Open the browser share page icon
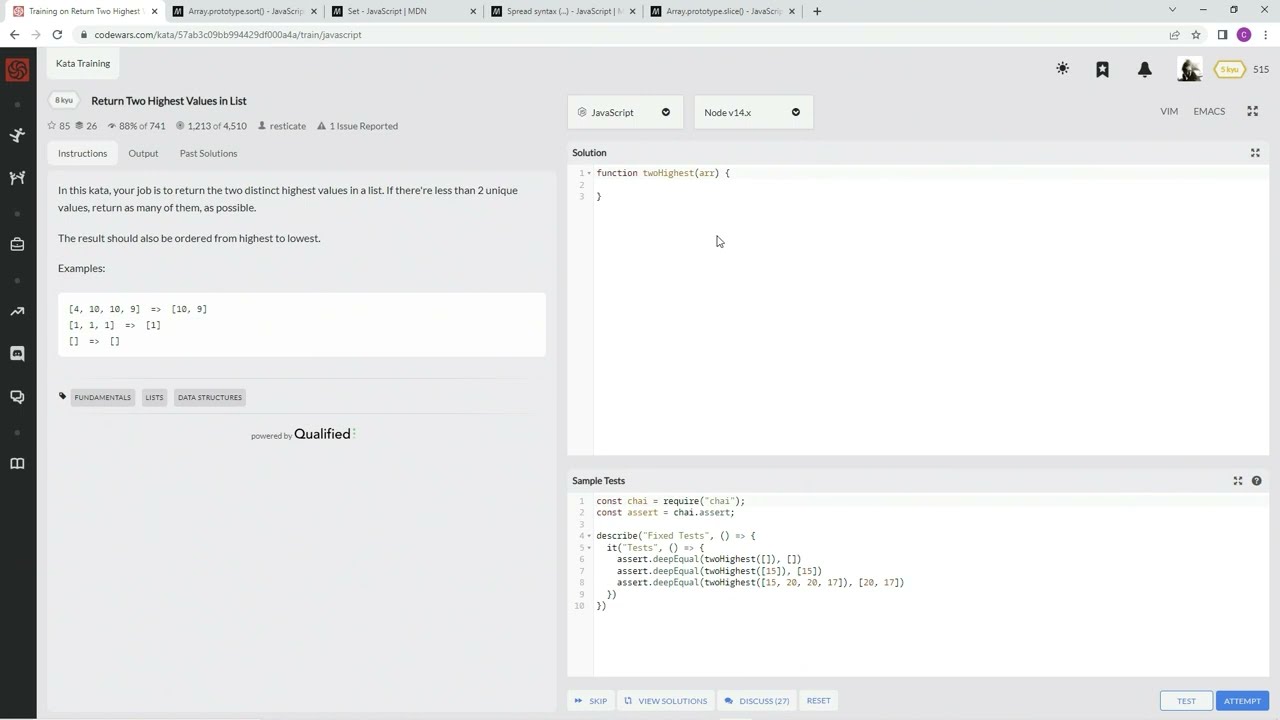1280x720 pixels. 1174,35
